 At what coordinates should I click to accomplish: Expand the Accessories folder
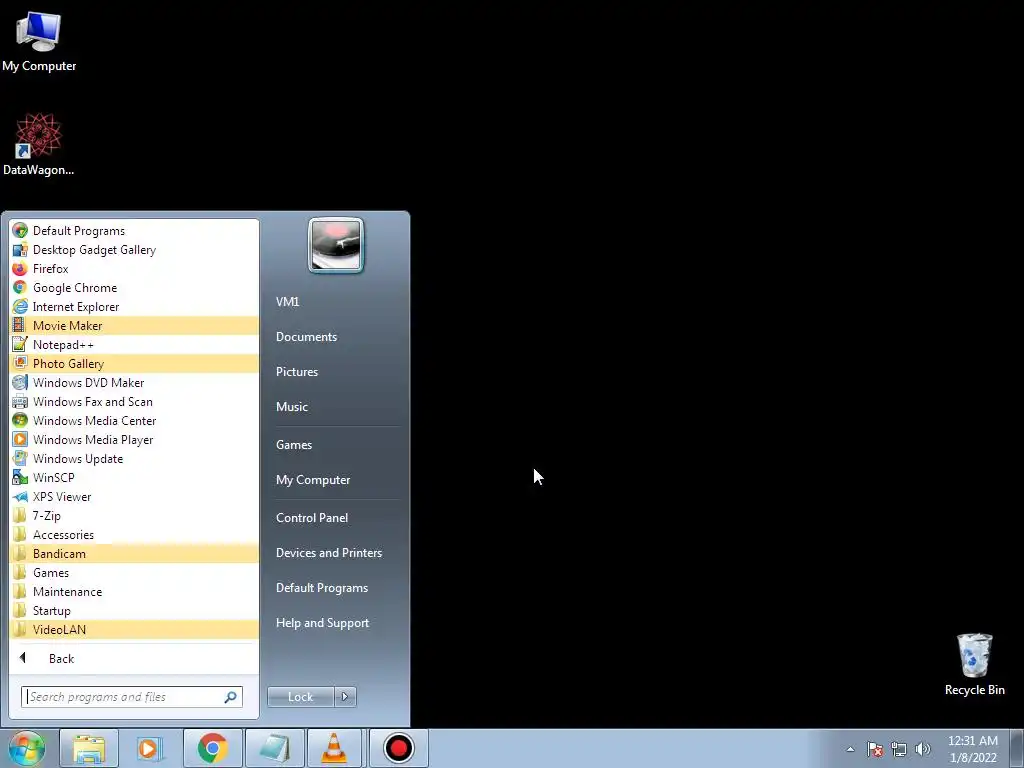click(x=135, y=534)
